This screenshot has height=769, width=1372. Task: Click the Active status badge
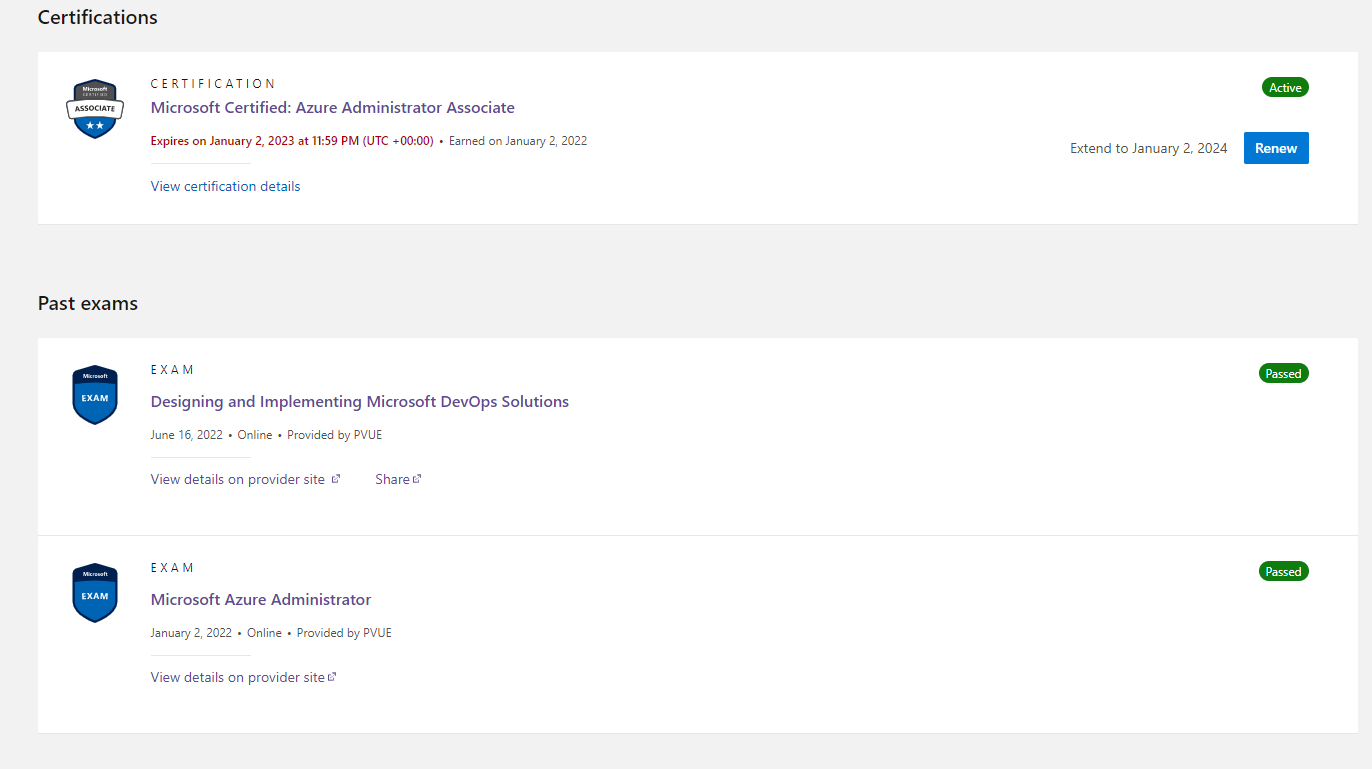[x=1285, y=87]
